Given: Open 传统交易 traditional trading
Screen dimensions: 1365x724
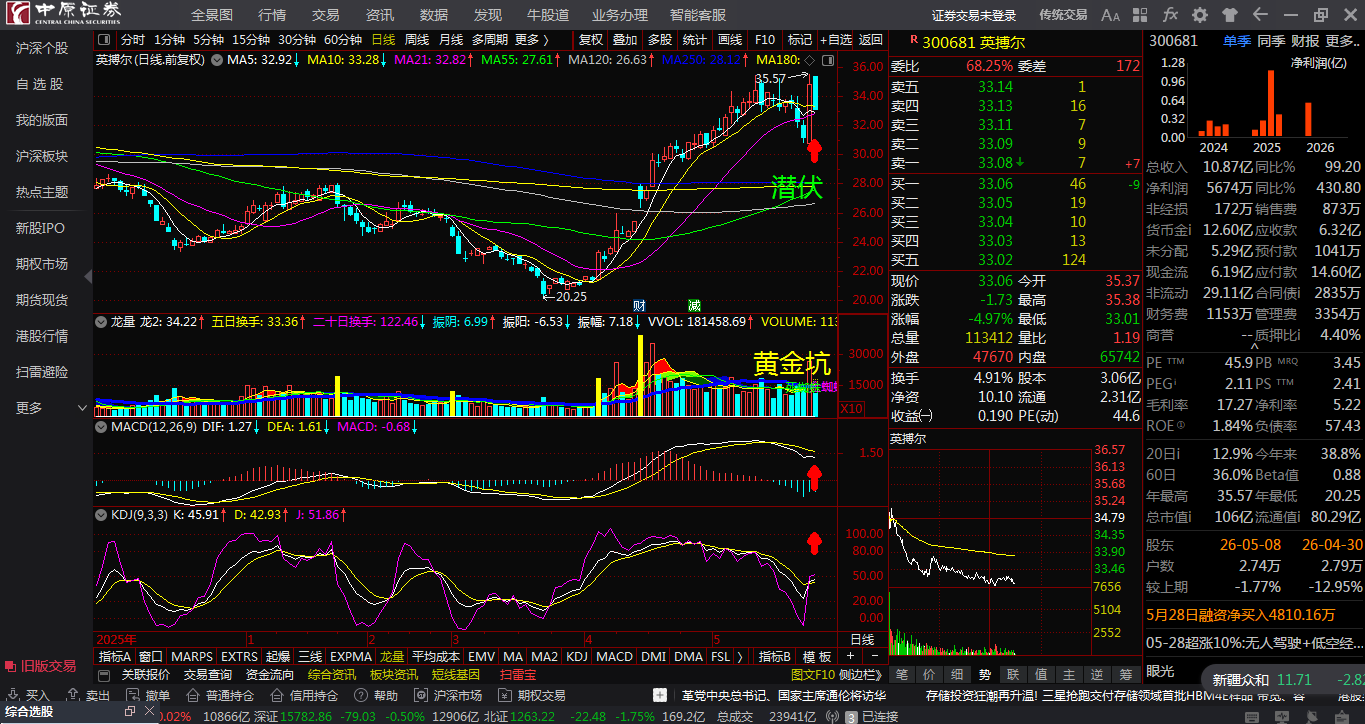Looking at the screenshot, I should [1063, 15].
